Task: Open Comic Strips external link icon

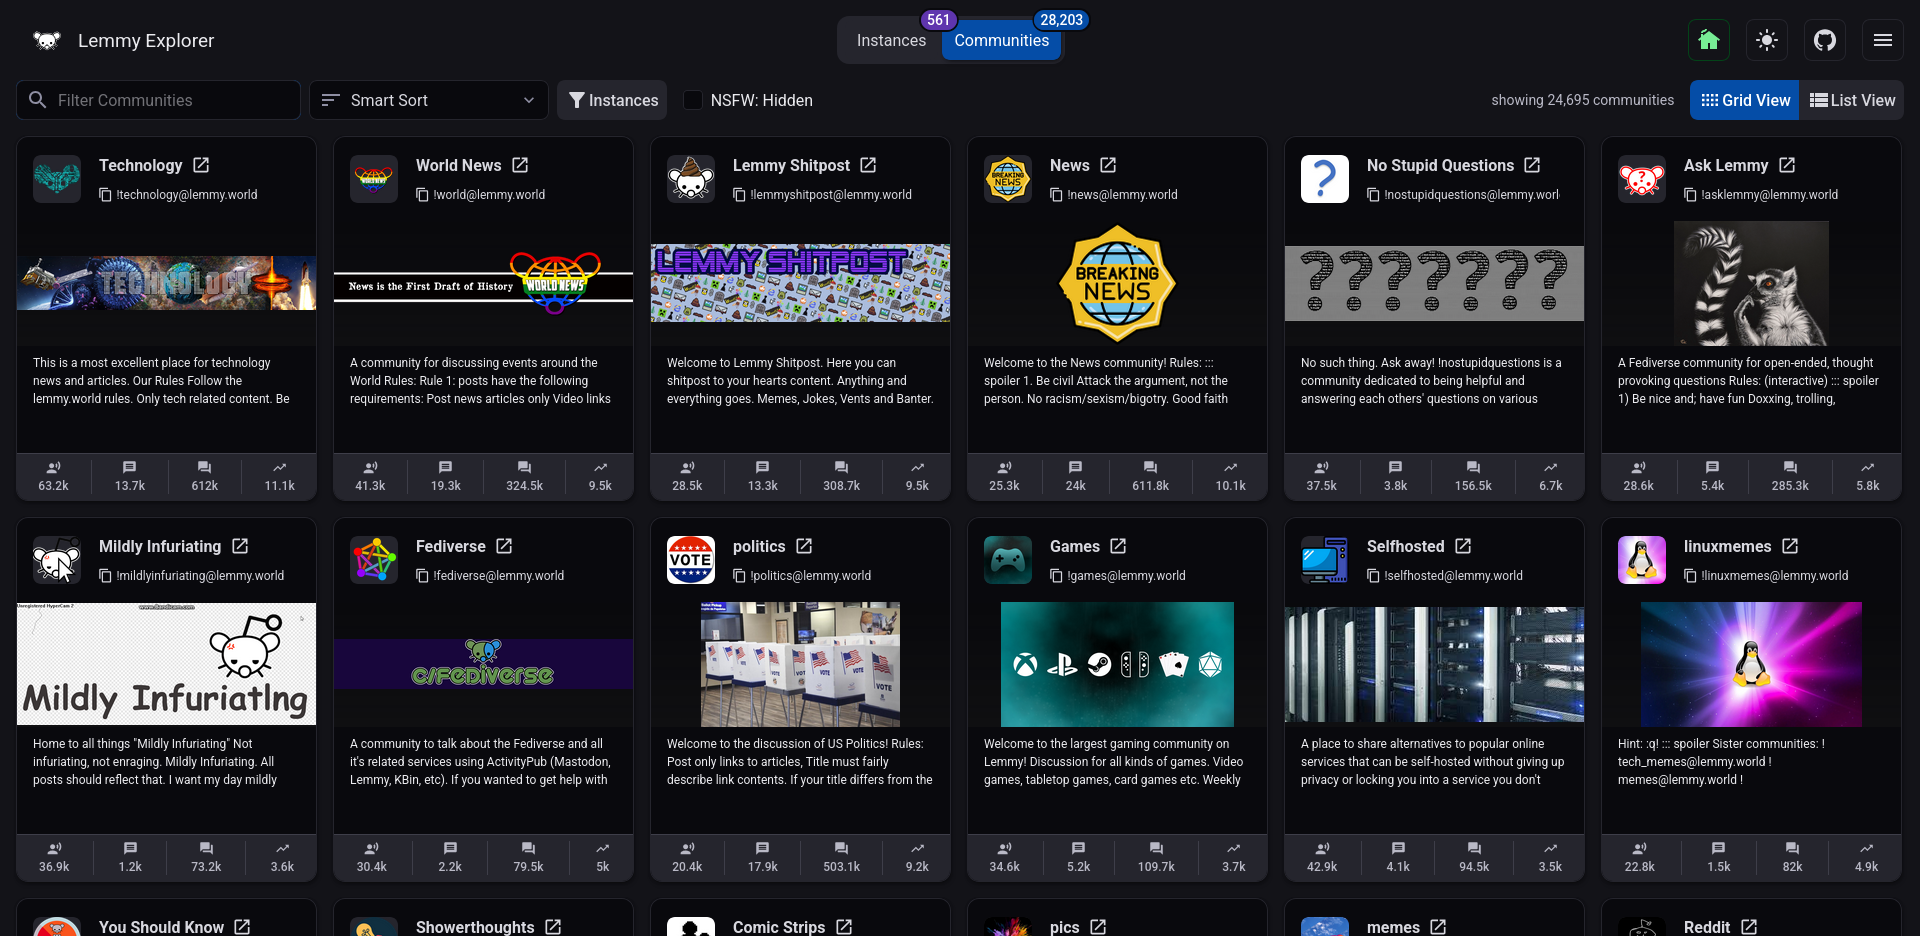Action: (844, 927)
